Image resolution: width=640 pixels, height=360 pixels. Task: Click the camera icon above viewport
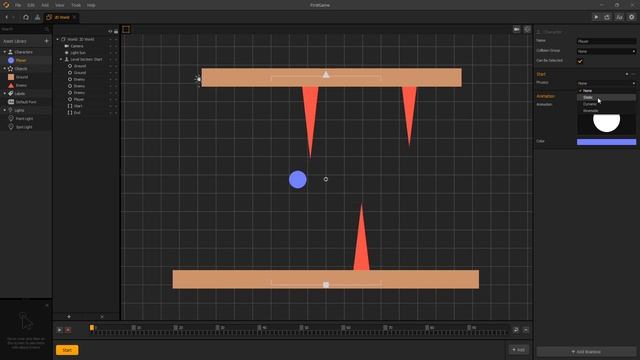(x=517, y=29)
